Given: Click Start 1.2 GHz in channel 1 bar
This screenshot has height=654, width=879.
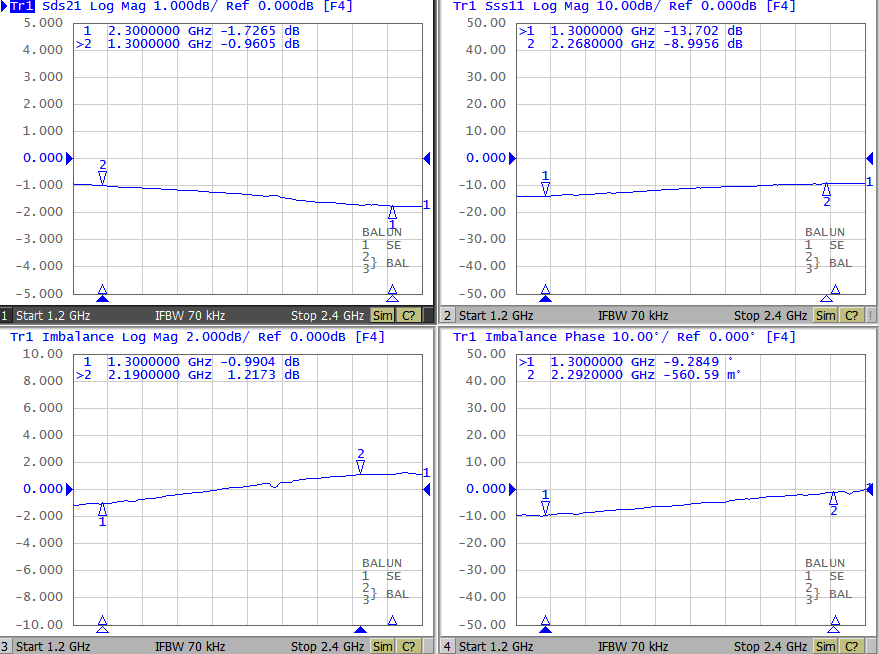Looking at the screenshot, I should pyautogui.click(x=53, y=316).
